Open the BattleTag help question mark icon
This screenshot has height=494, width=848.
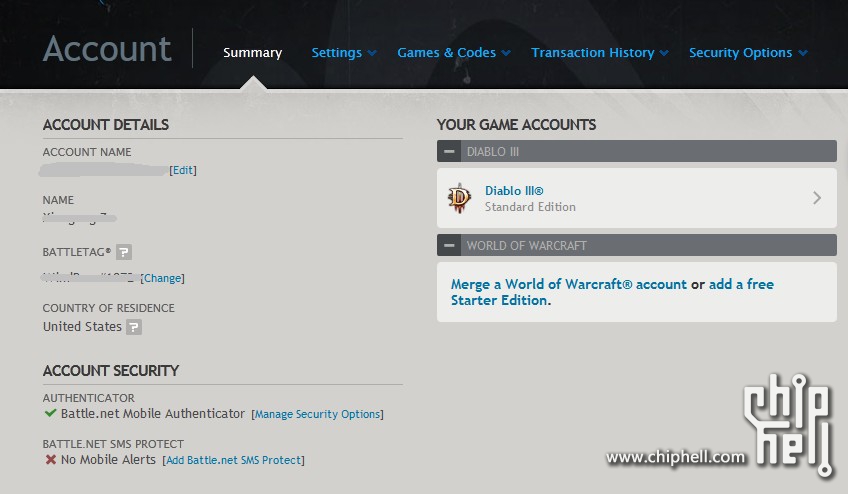point(124,252)
